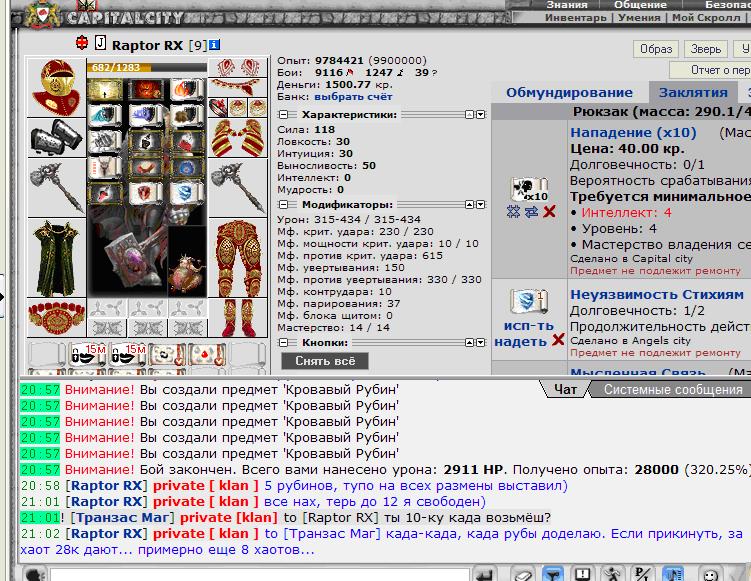Open the Знания menu
Viewport: 751px width, 581px height.
(567, 5)
